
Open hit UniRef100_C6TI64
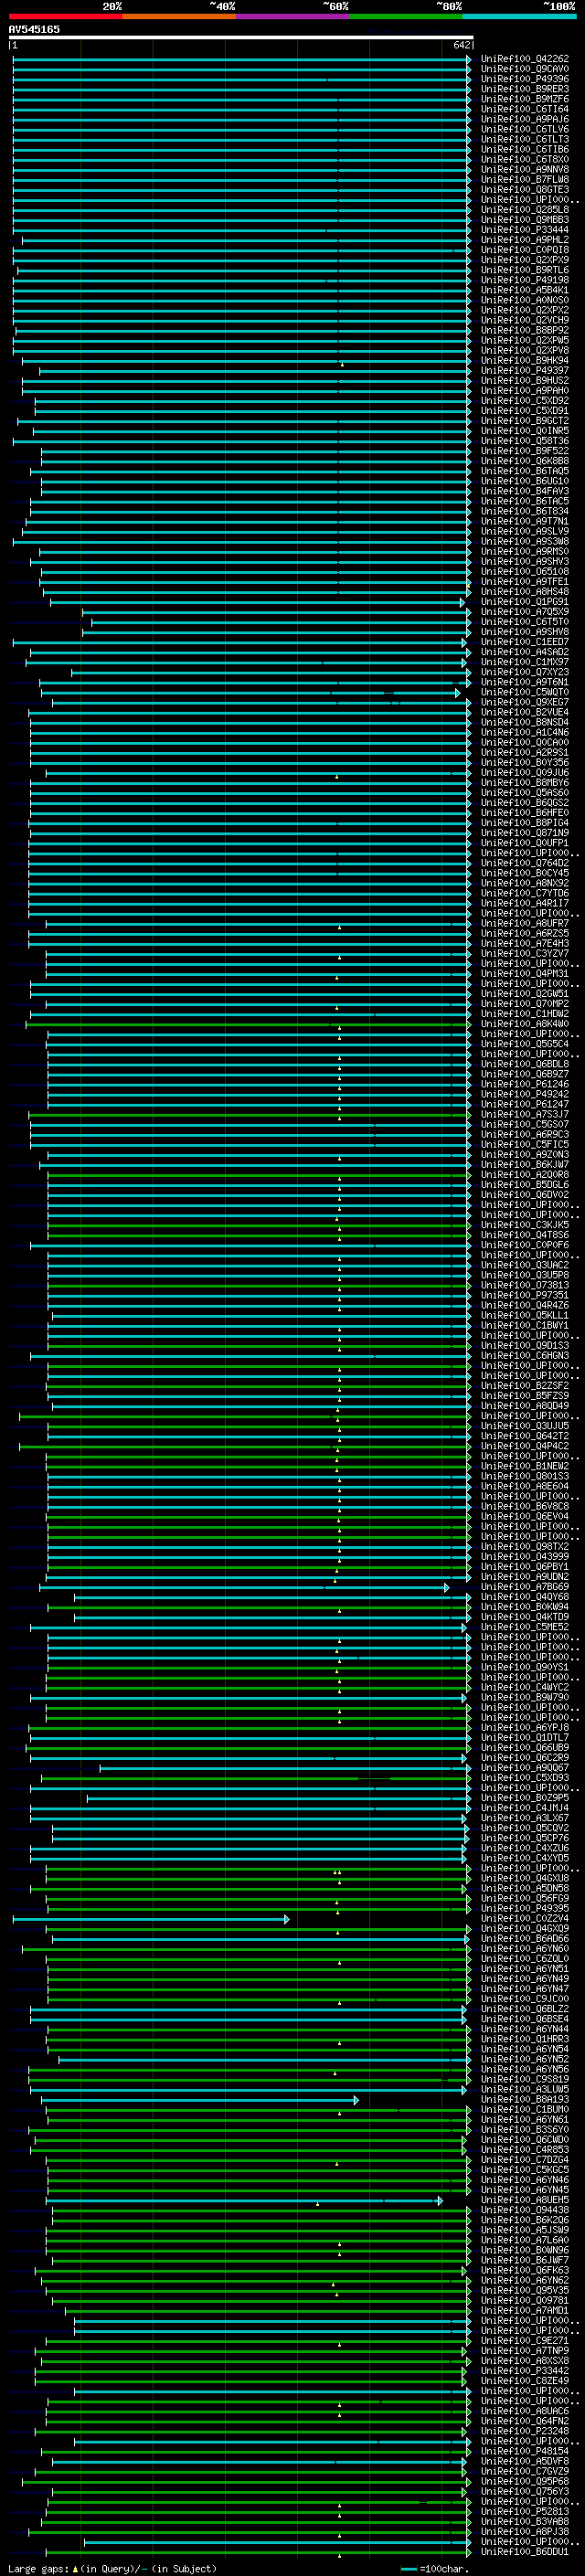click(525, 109)
